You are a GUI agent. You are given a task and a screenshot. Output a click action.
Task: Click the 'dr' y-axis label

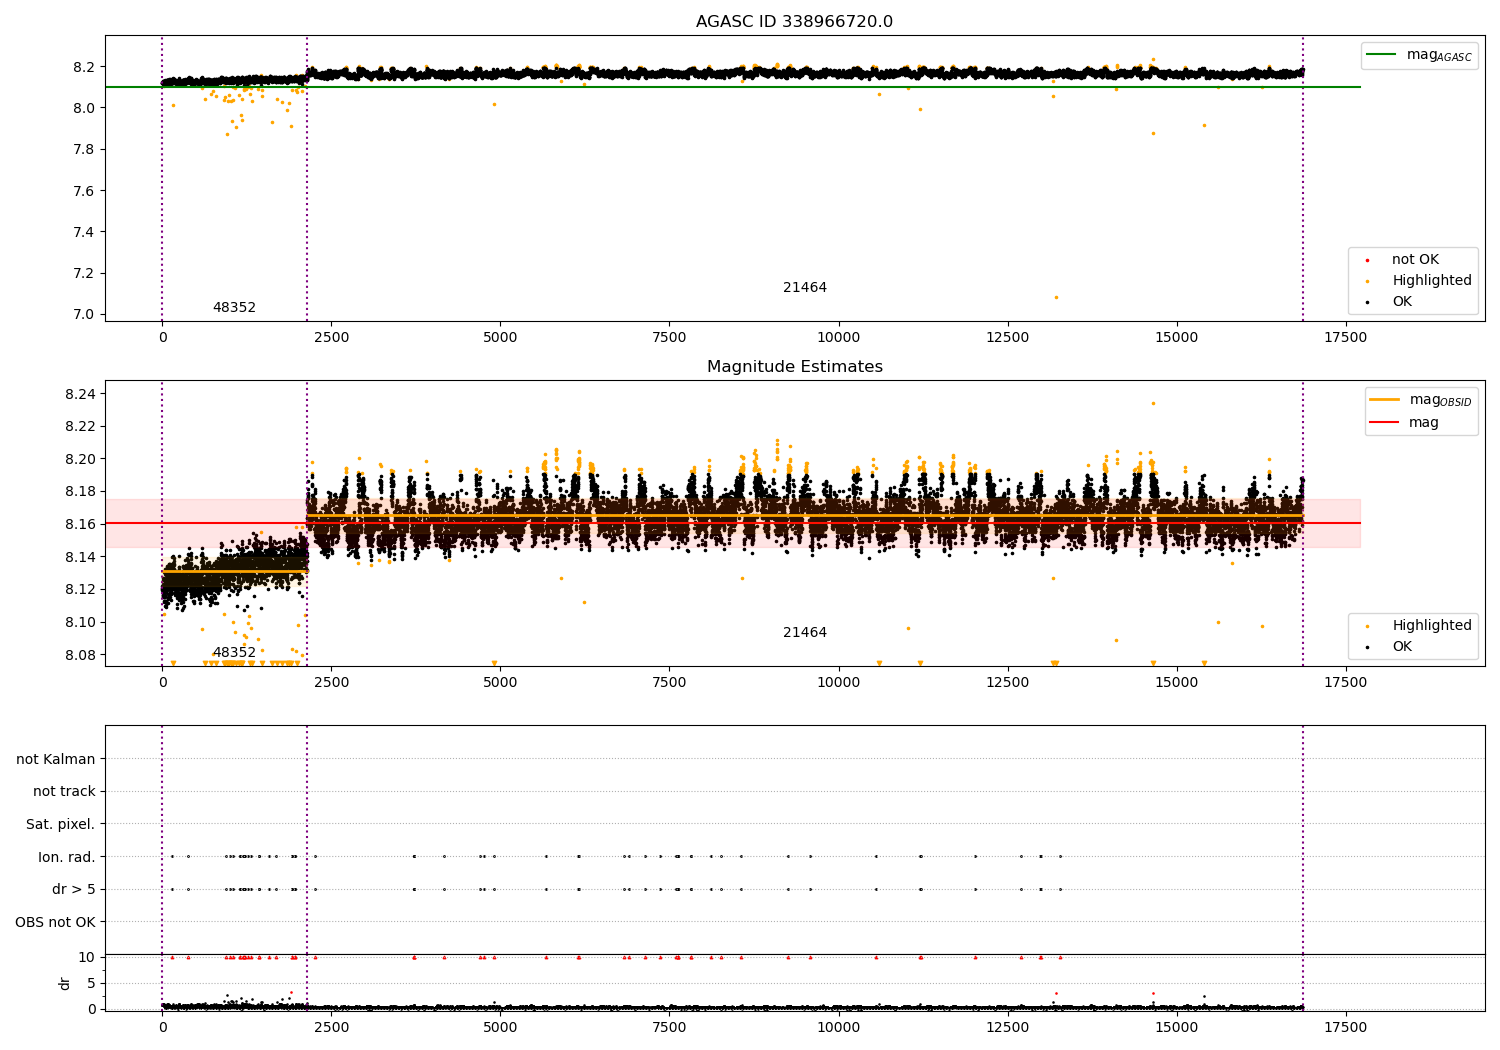(x=64, y=984)
